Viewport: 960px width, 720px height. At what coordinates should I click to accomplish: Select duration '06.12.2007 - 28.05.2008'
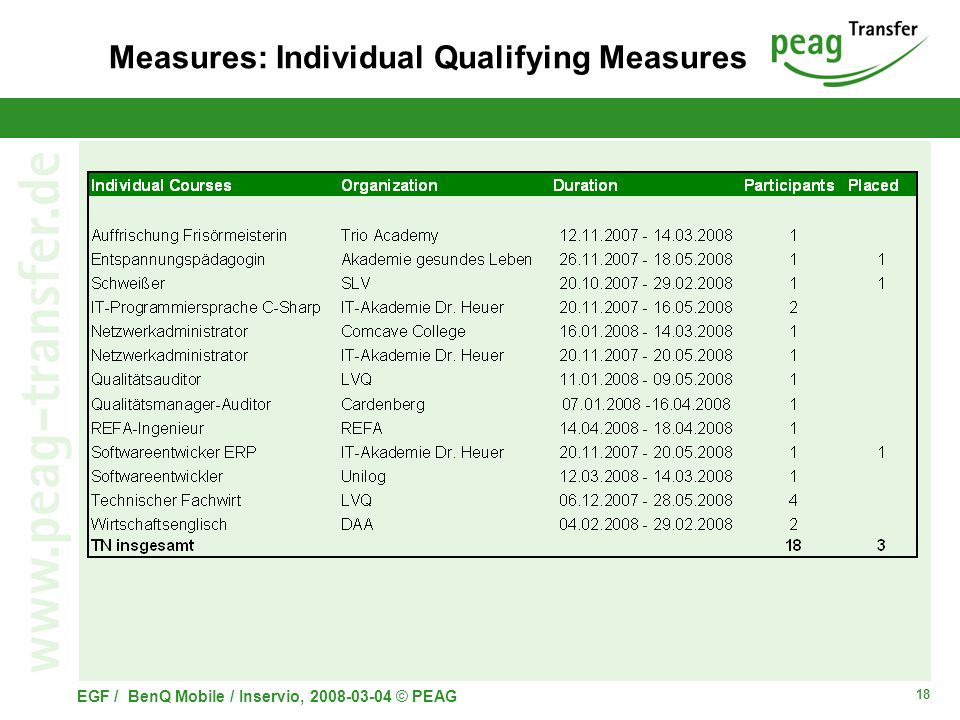coord(645,500)
